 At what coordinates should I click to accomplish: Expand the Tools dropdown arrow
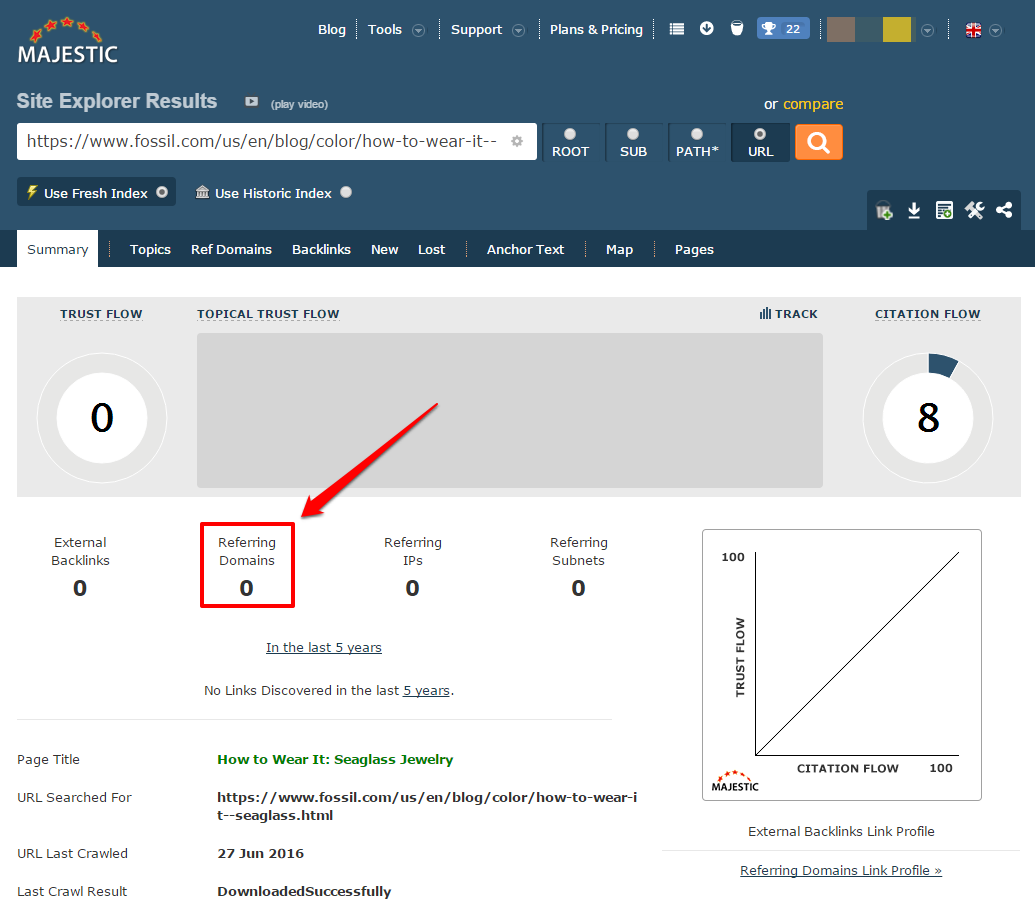pyautogui.click(x=418, y=30)
